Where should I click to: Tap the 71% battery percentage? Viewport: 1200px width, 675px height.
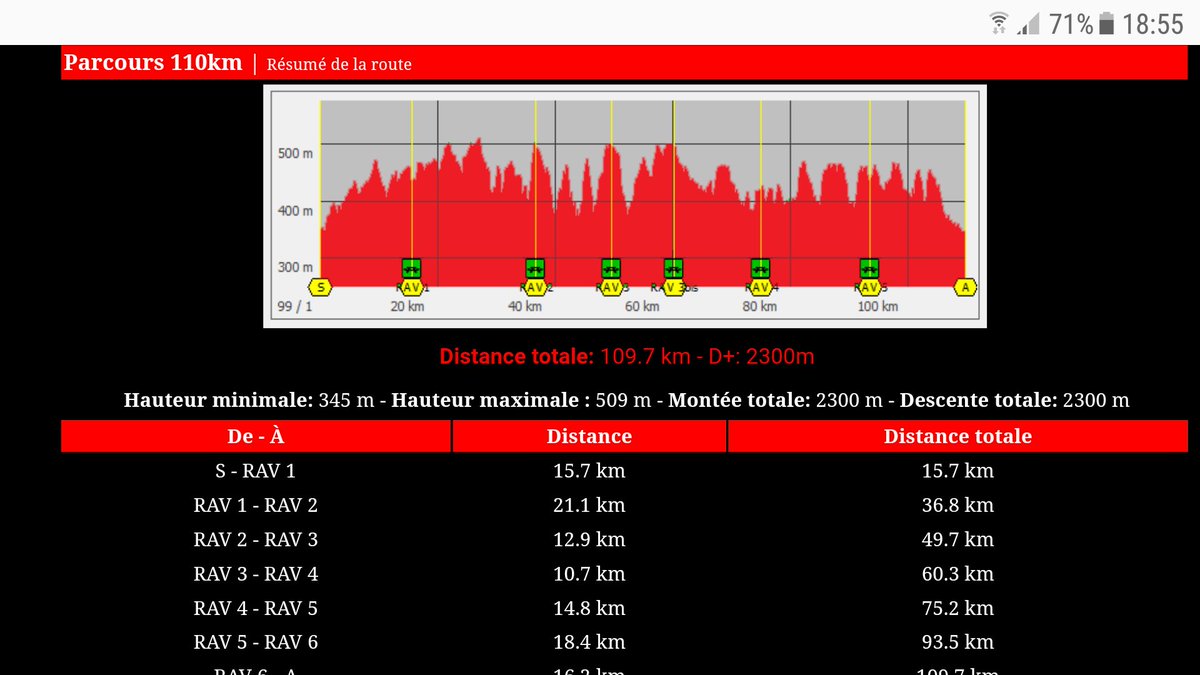1071,24
